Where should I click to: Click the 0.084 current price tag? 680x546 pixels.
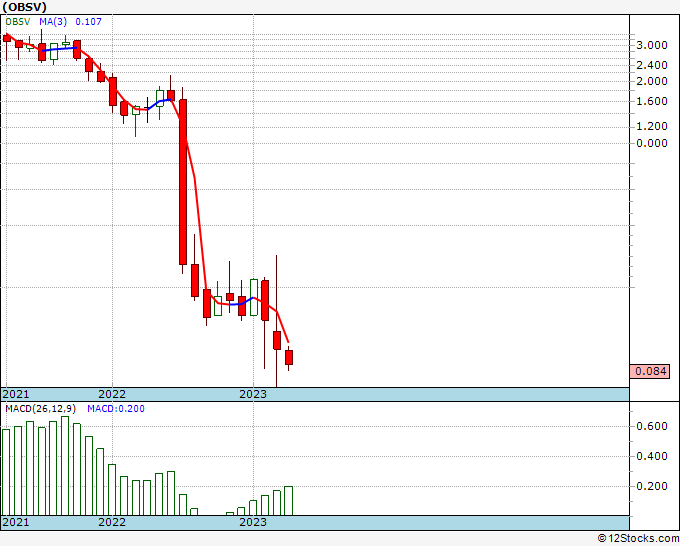click(x=650, y=371)
